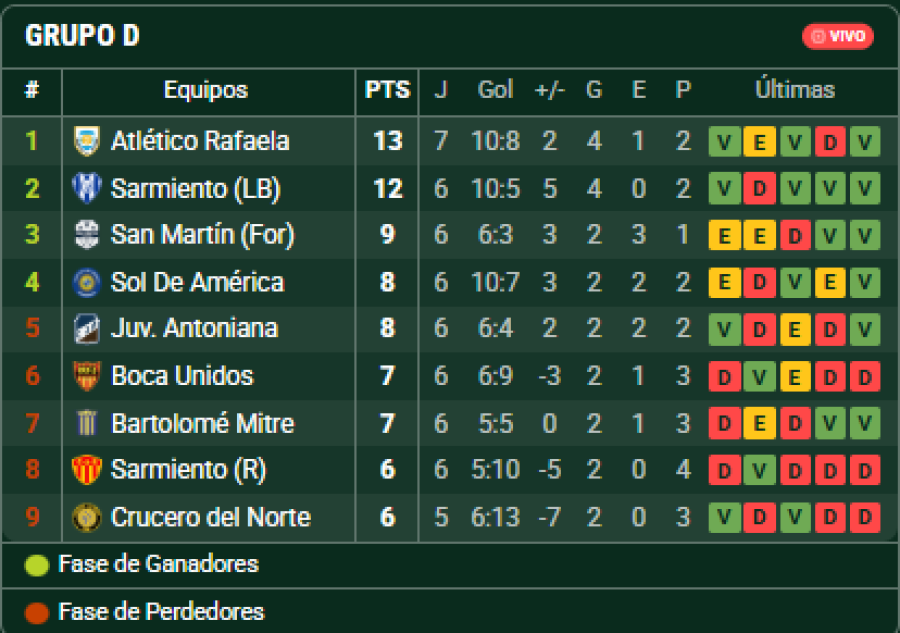Open the VIVO live indicator badge
Viewport: 900px width, 633px height.
click(838, 36)
